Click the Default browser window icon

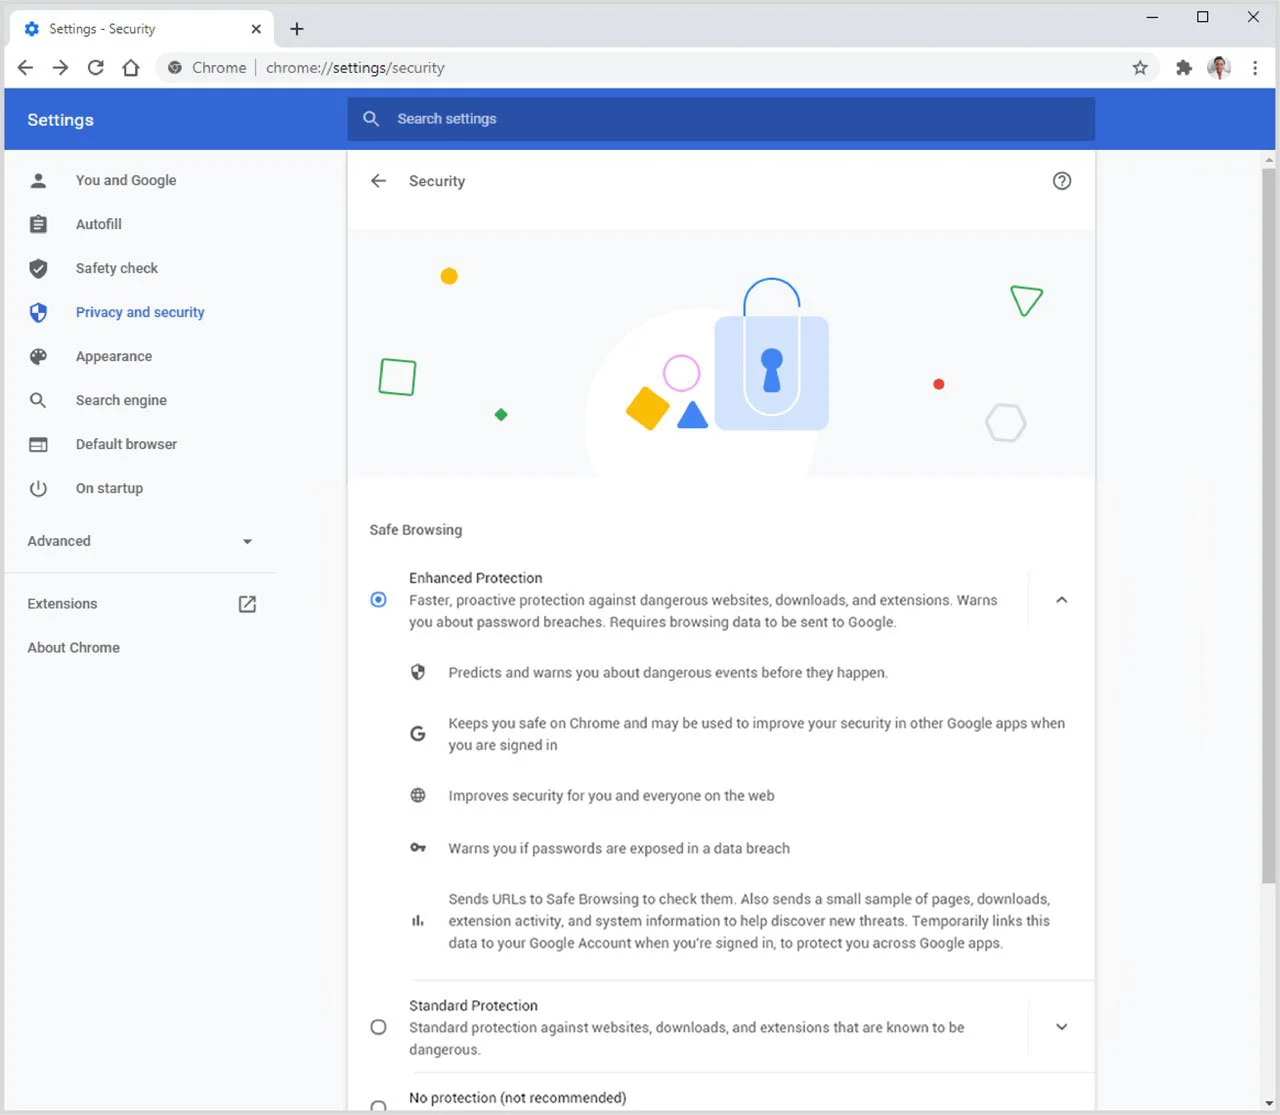[38, 444]
